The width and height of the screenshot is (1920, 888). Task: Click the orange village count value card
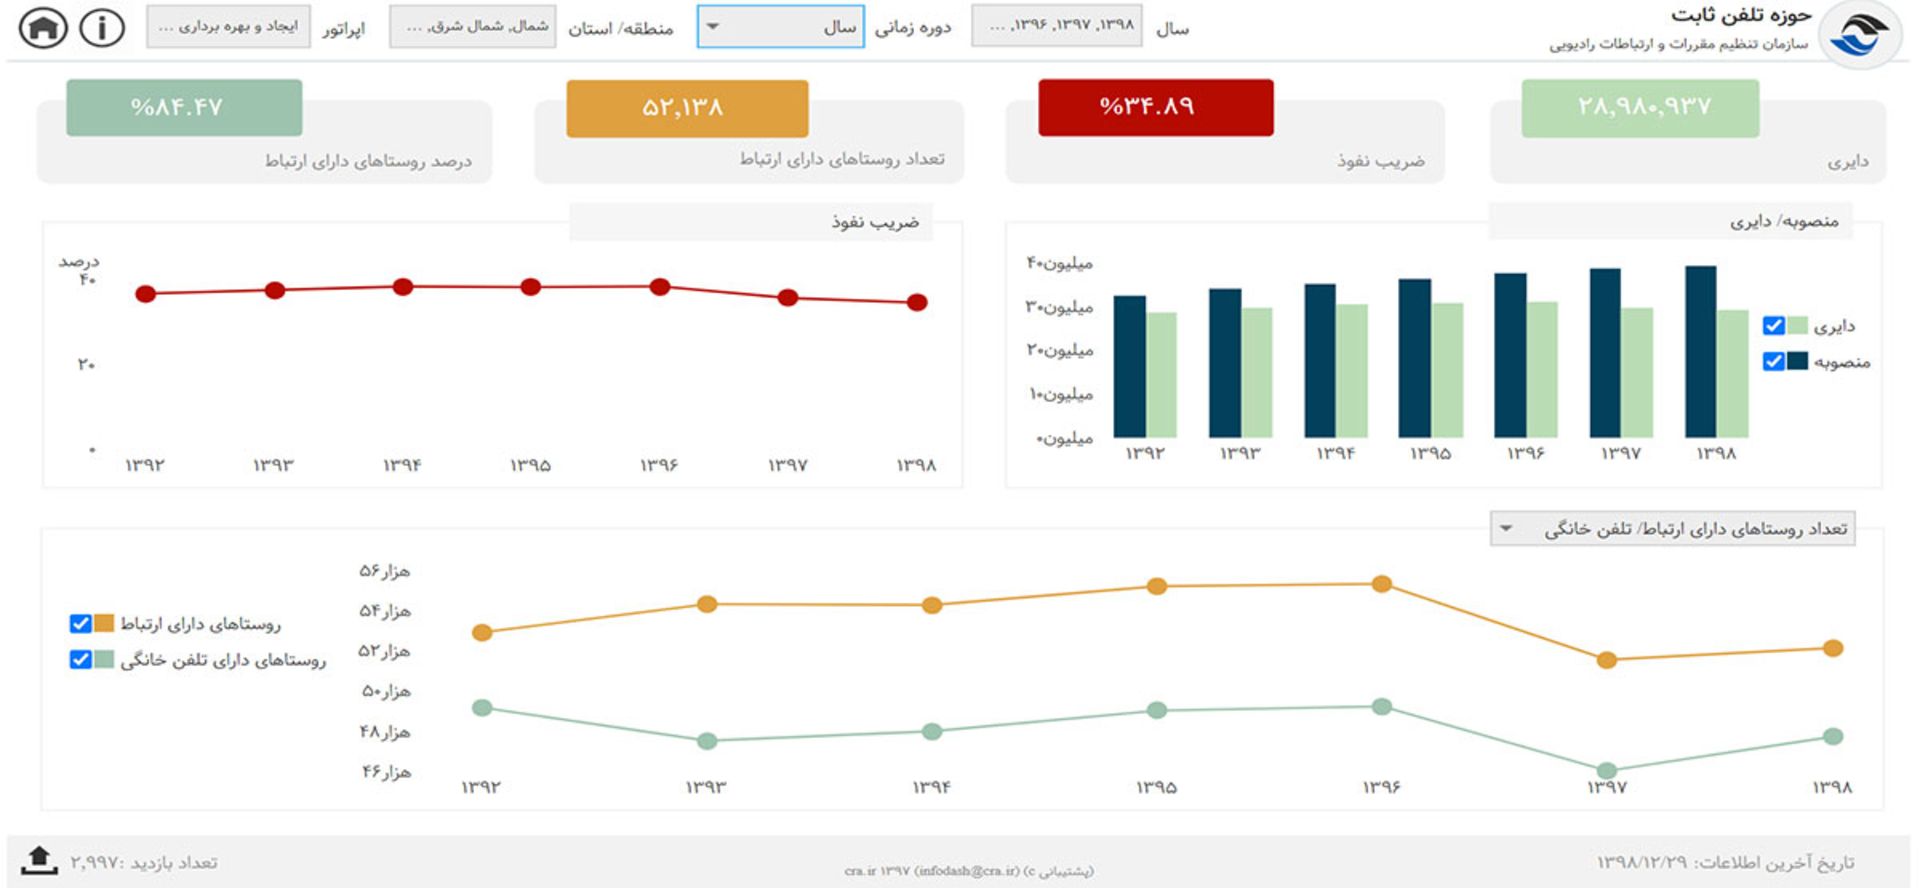click(687, 108)
